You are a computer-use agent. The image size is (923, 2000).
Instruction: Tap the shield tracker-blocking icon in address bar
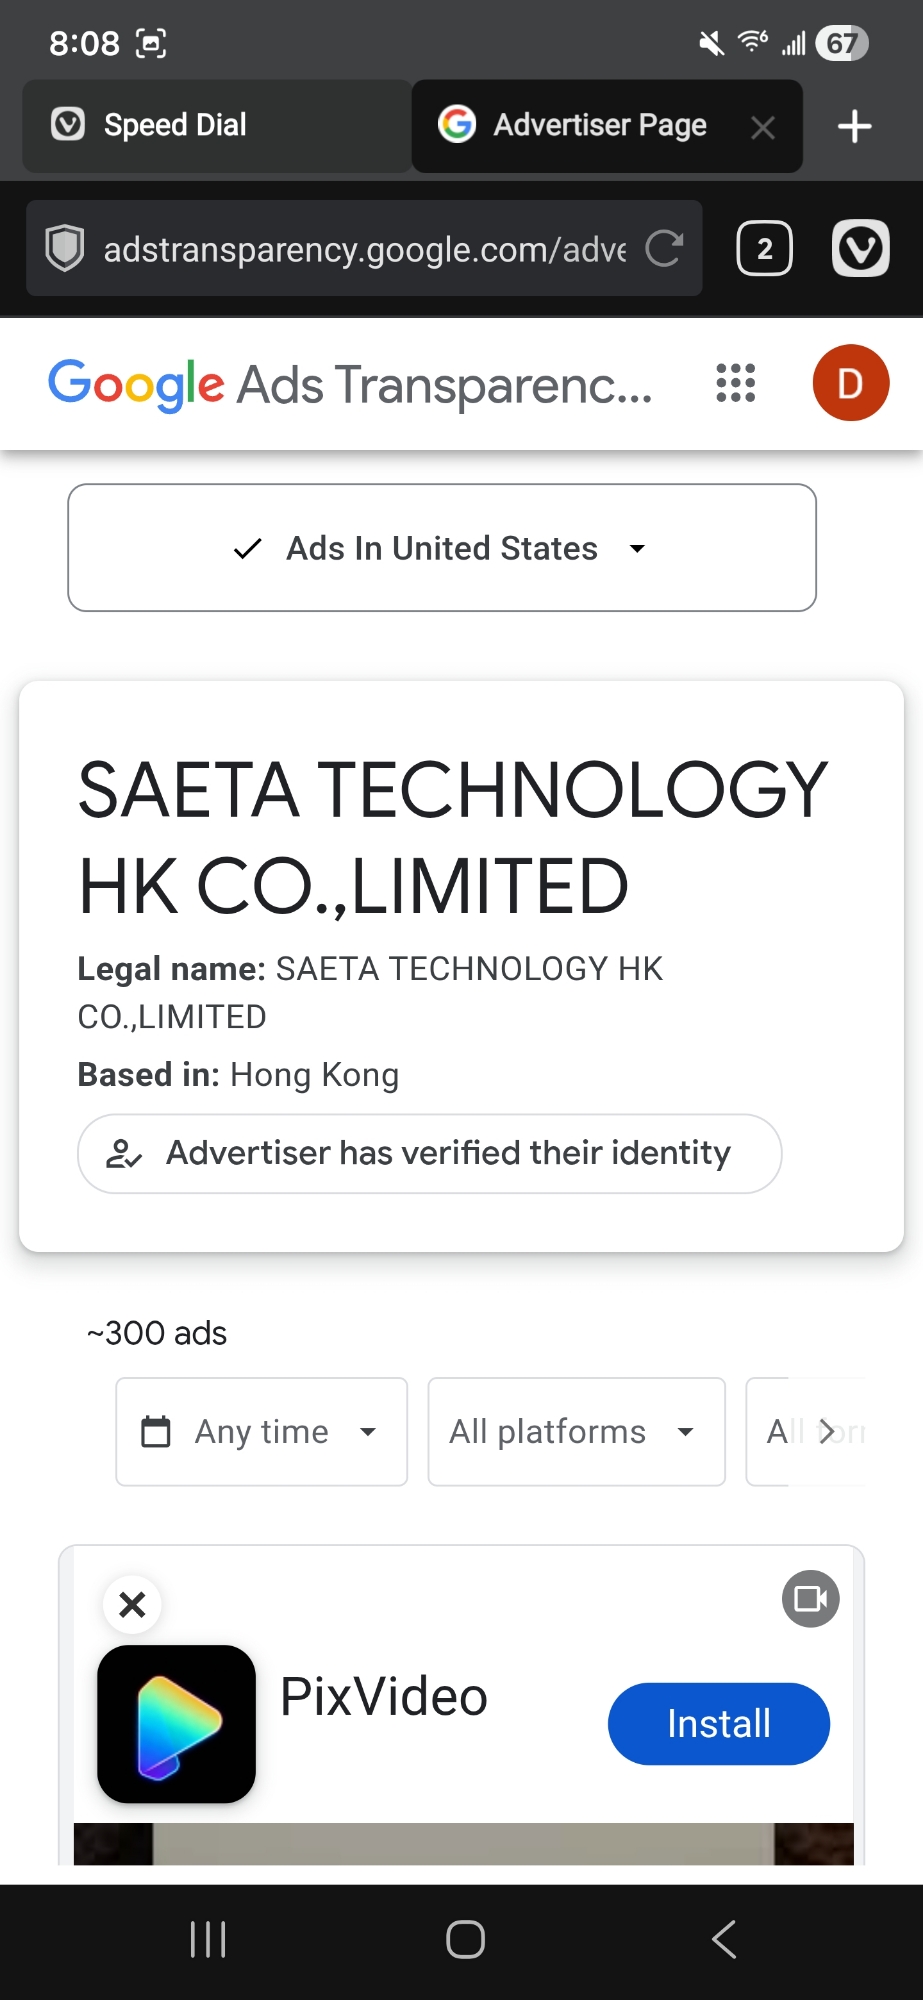pos(65,248)
